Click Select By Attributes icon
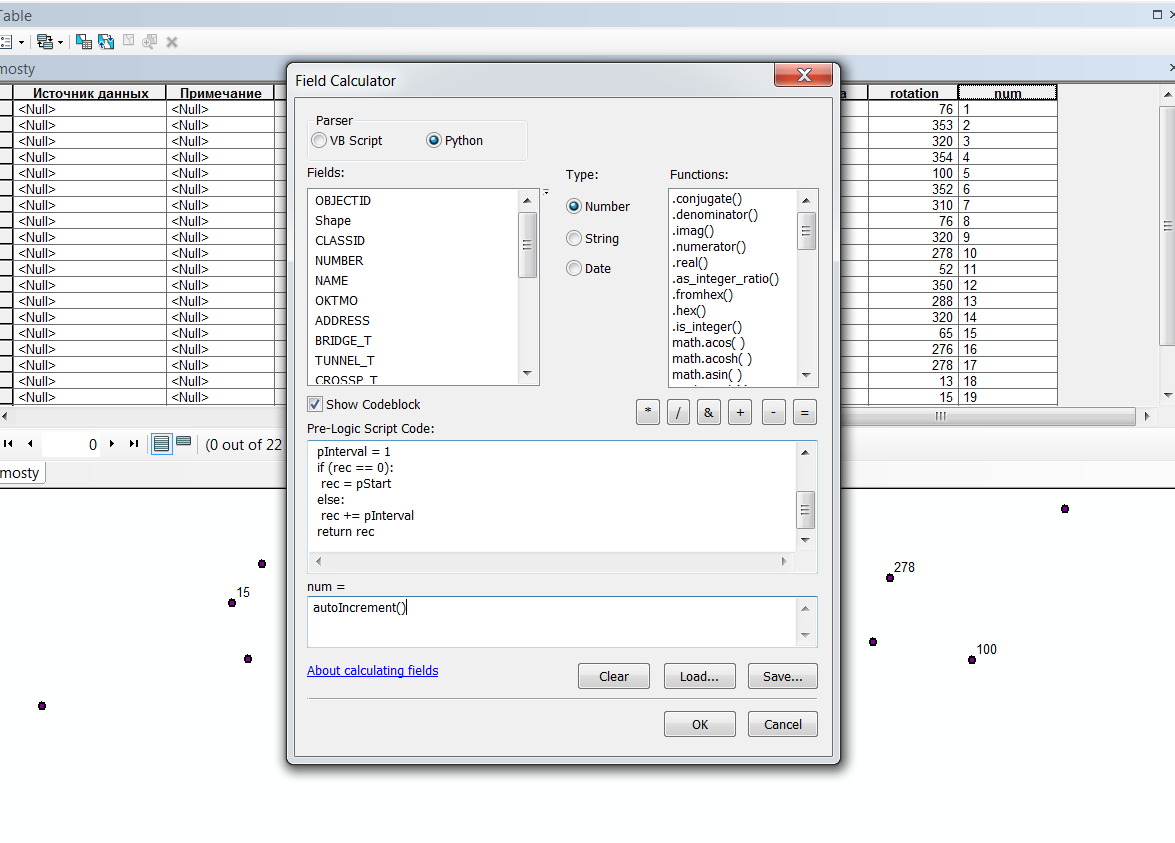 [84, 42]
